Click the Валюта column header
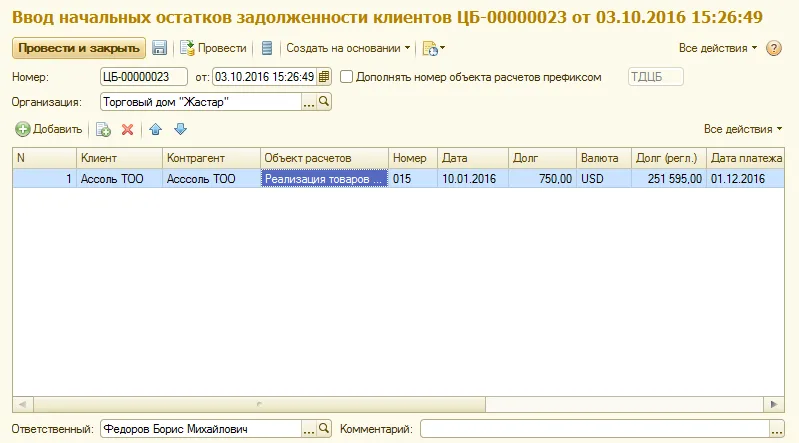Image resolution: width=799 pixels, height=443 pixels. [x=604, y=158]
